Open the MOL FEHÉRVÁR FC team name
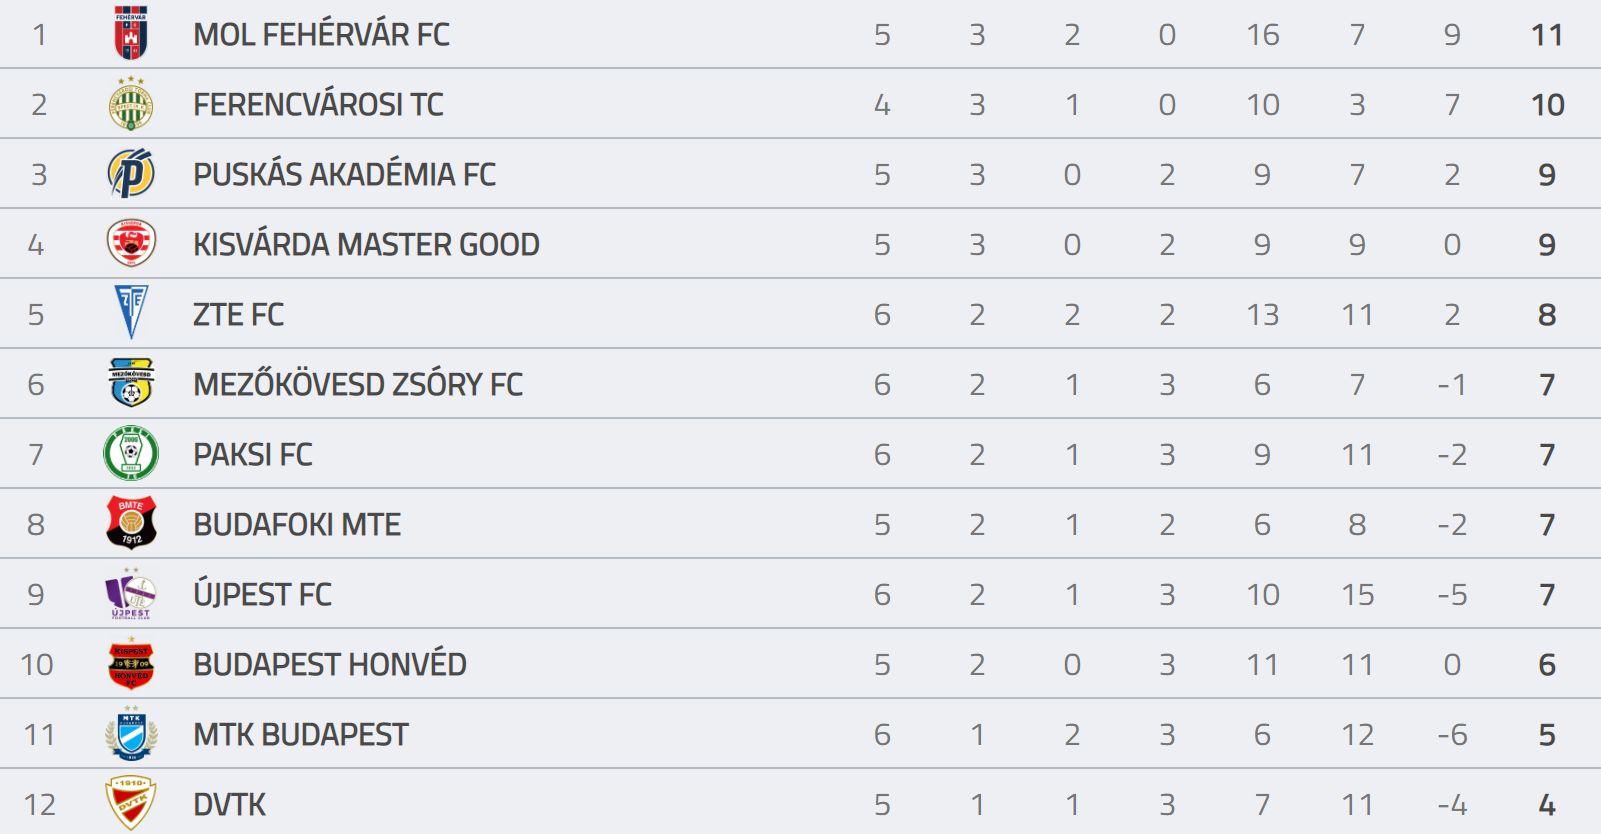The image size is (1601, 834). tap(321, 34)
